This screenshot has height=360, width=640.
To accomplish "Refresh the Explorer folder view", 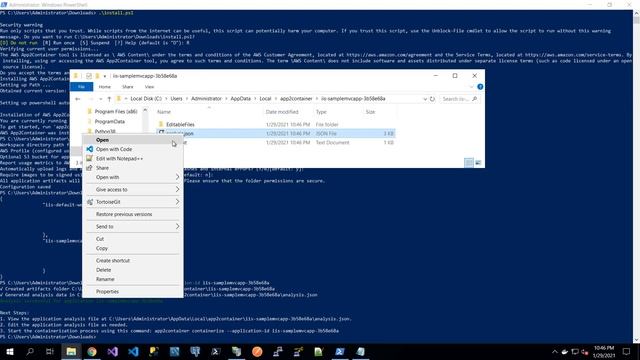I will pyautogui.click(x=432, y=99).
